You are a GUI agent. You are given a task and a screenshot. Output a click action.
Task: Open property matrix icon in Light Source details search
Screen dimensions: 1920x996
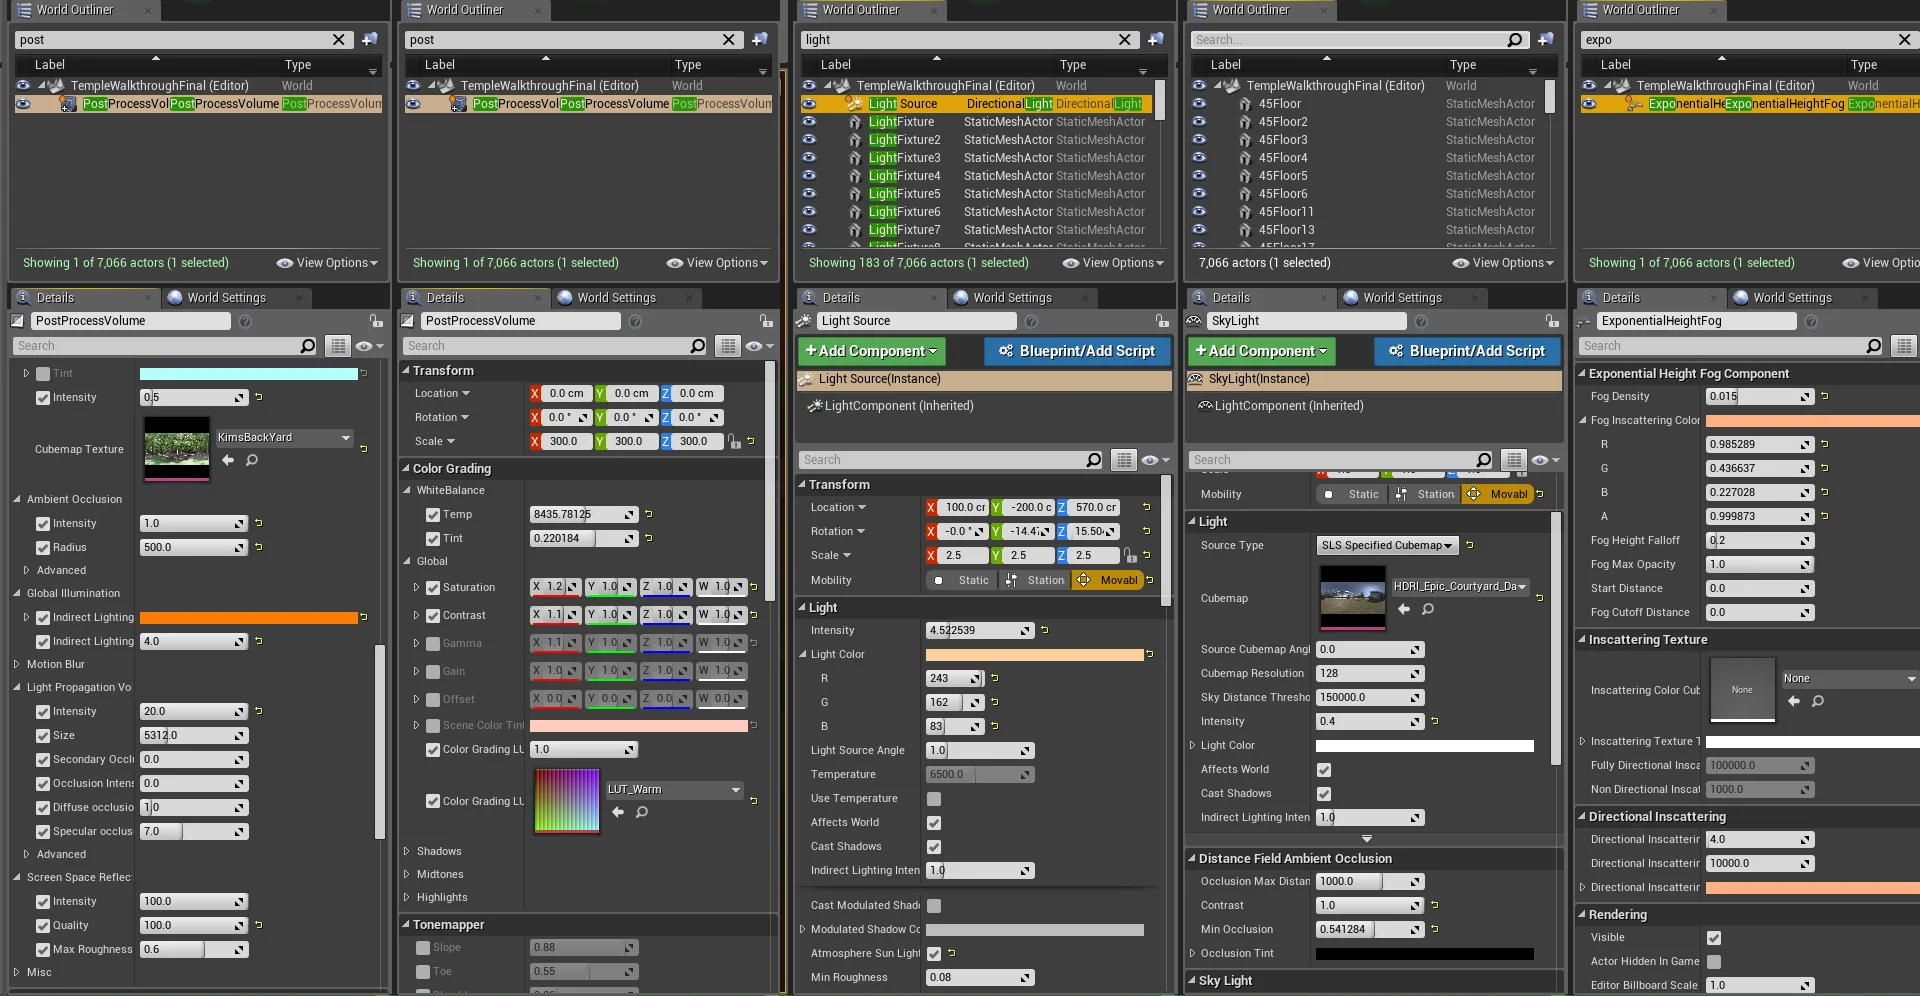[x=1125, y=460]
